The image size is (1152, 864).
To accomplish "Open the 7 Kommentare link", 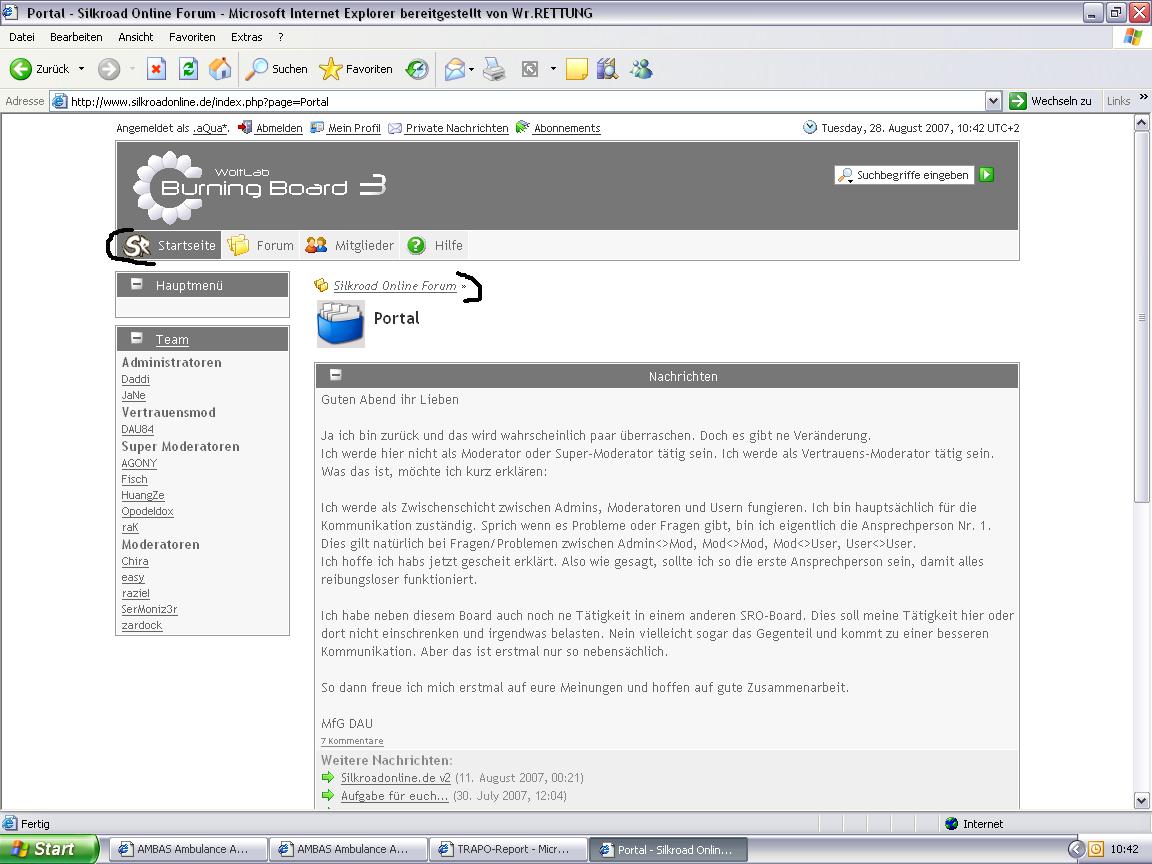I will [352, 741].
